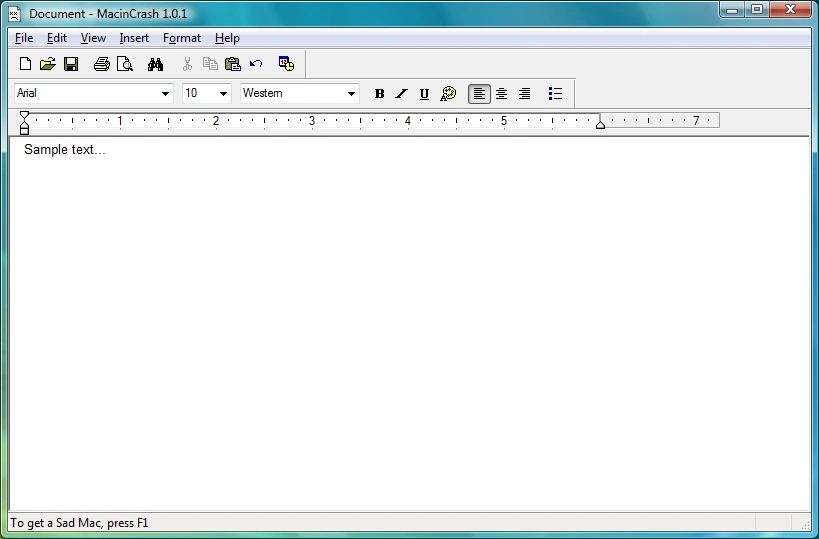Select align right
This screenshot has width=819, height=539.
(x=524, y=93)
